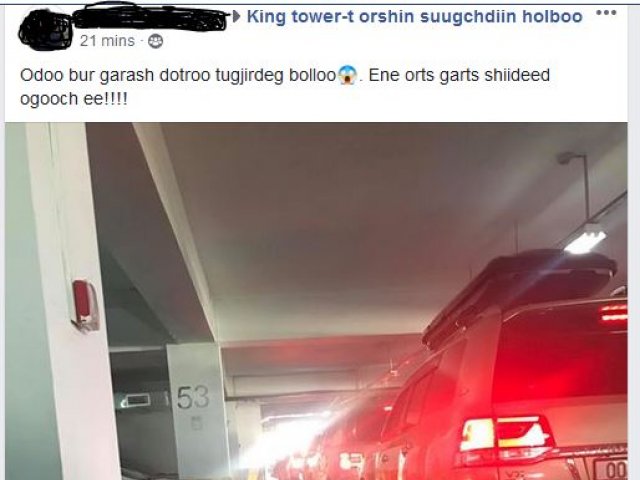The width and height of the screenshot is (640, 480).
Task: Click the bright headlight glare in garage
Action: [286, 447]
